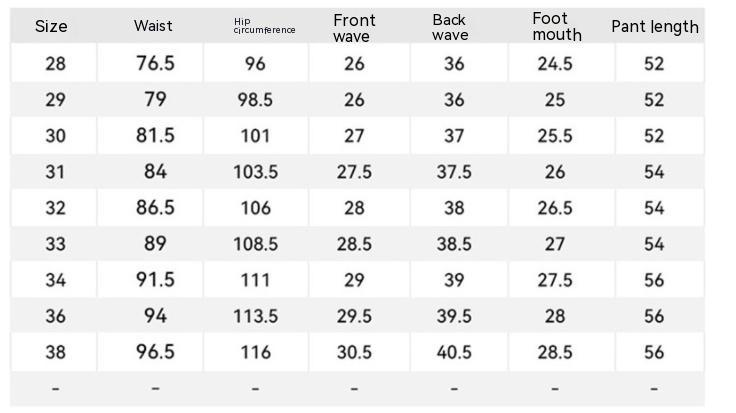Select waist value 76.5
Image resolution: width=736 pixels, height=413 pixels.
pyautogui.click(x=155, y=64)
